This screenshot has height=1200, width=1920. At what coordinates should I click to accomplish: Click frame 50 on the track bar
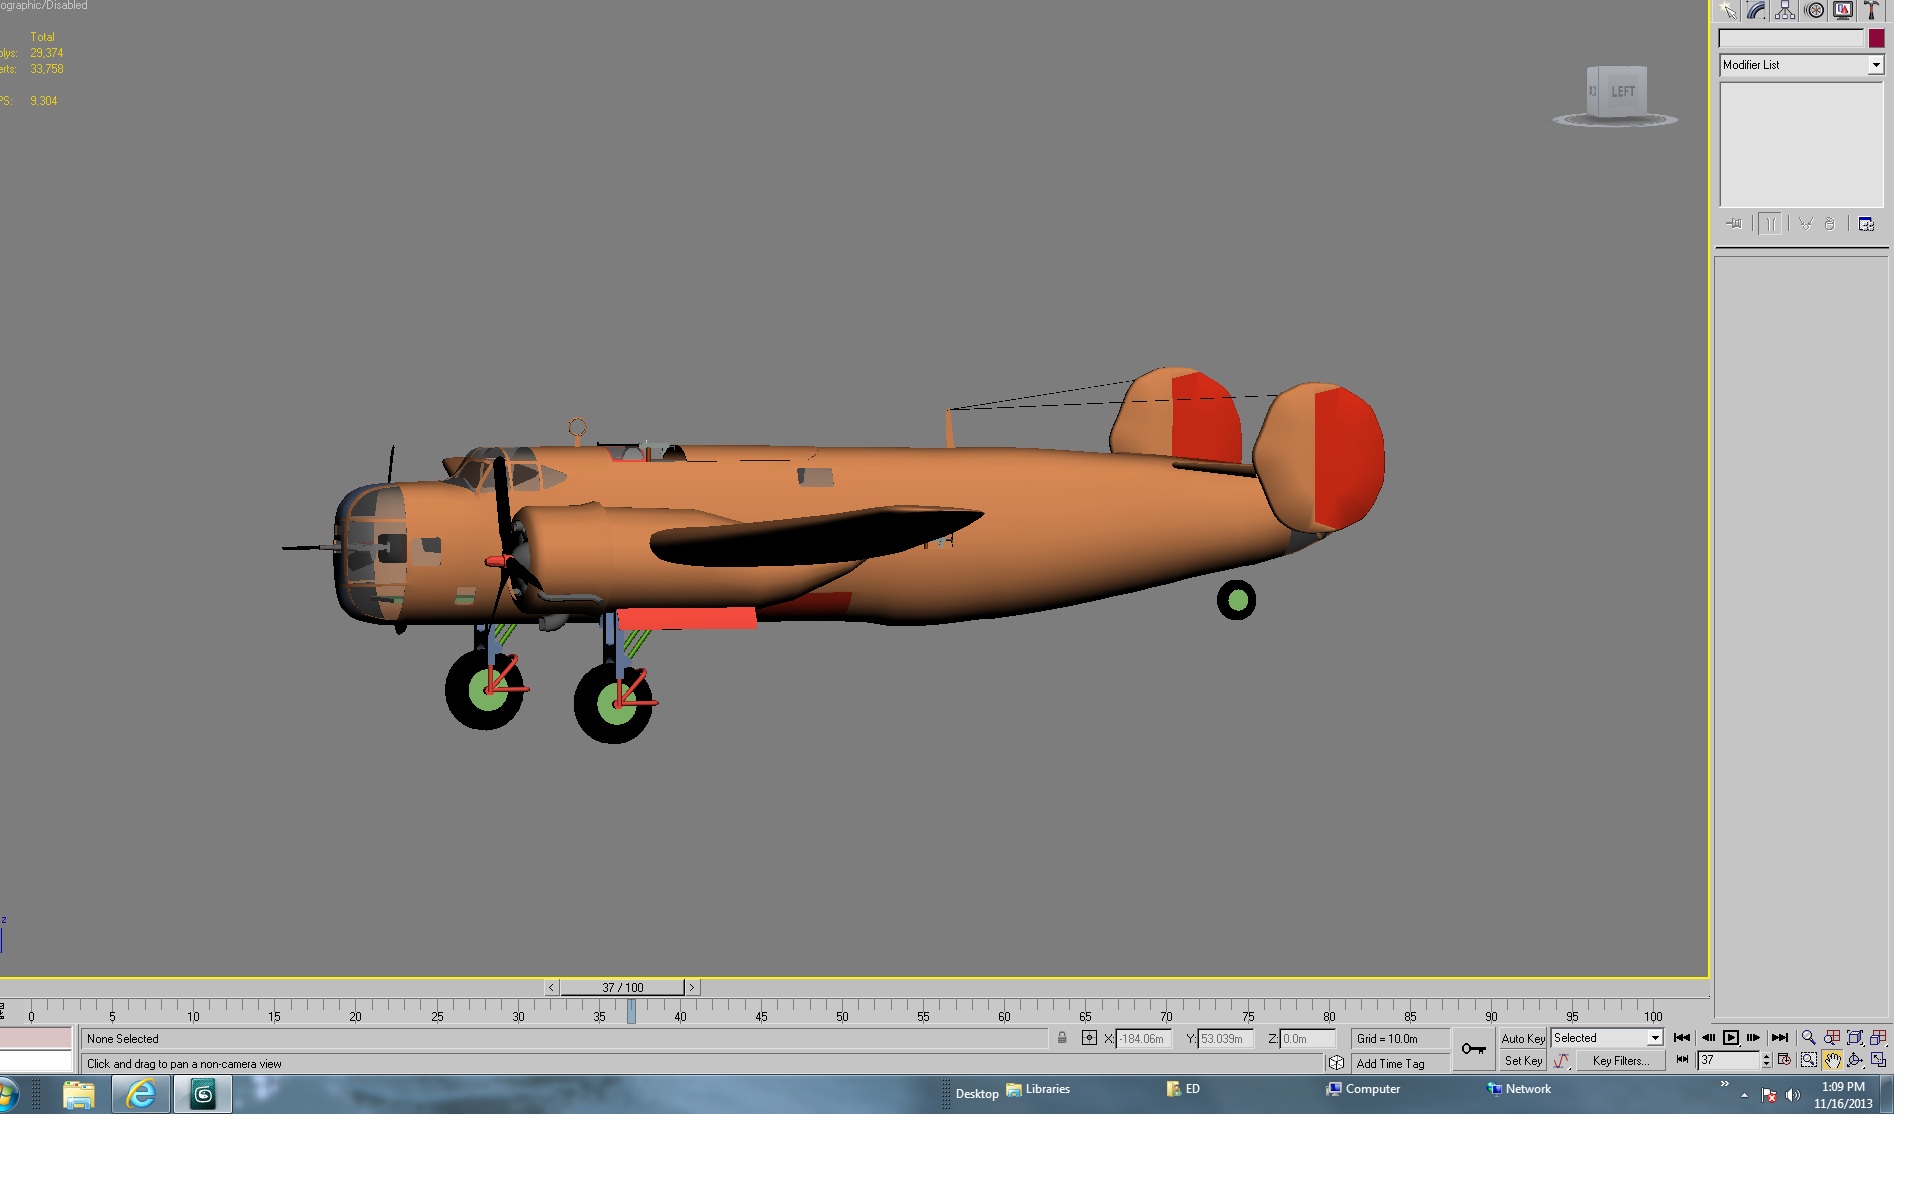click(x=842, y=1016)
